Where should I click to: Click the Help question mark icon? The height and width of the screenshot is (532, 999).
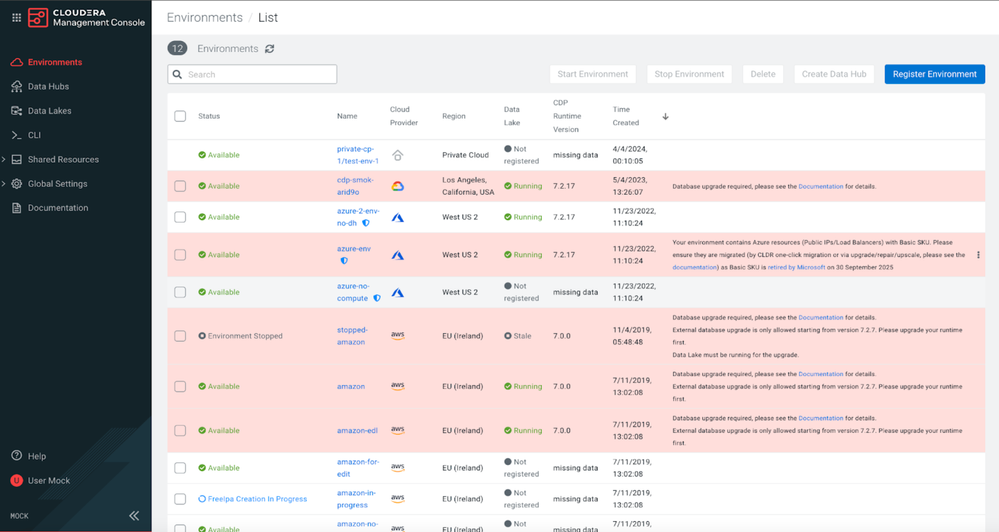17,456
